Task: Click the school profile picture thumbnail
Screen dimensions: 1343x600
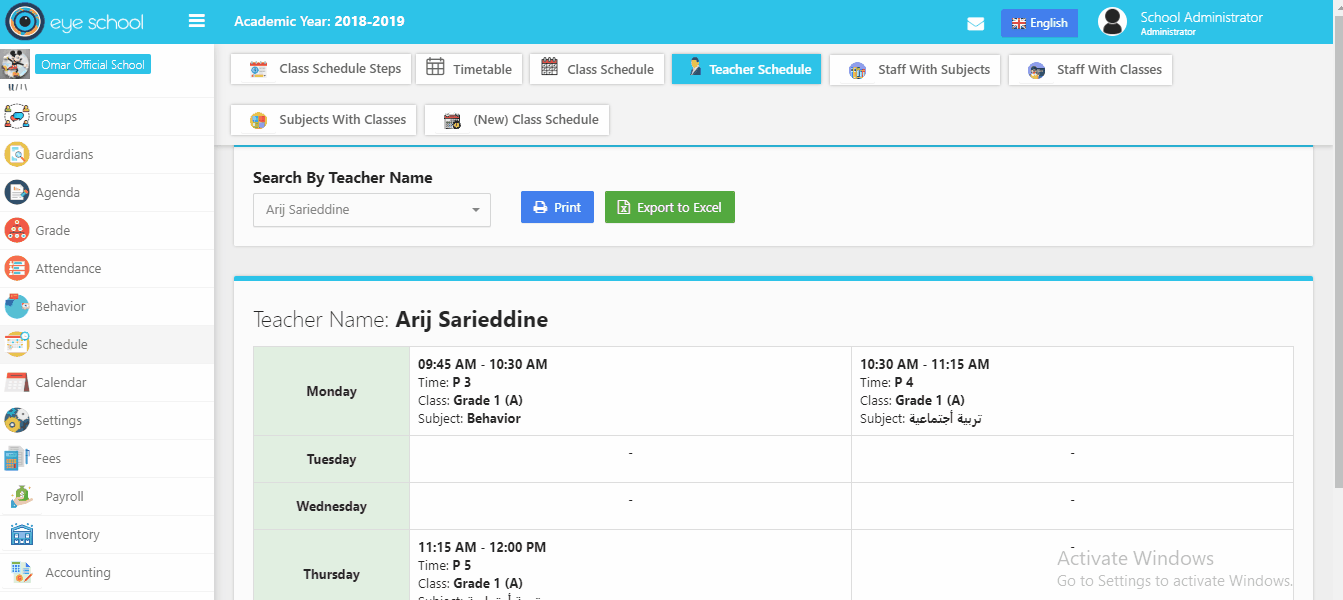Action: 15,64
